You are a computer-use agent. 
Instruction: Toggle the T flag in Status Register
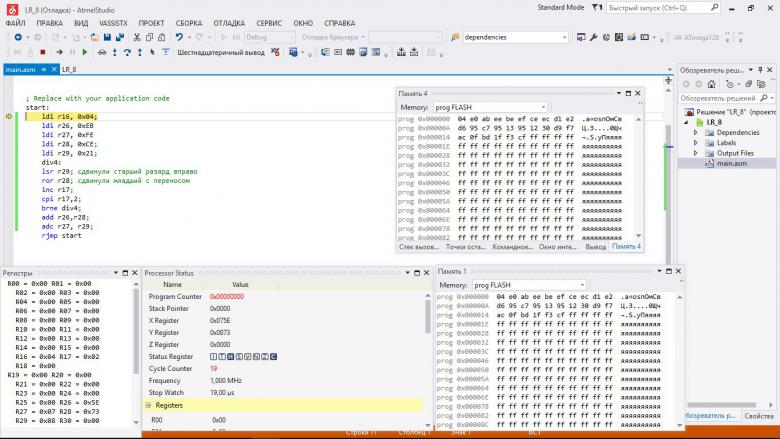point(222,356)
